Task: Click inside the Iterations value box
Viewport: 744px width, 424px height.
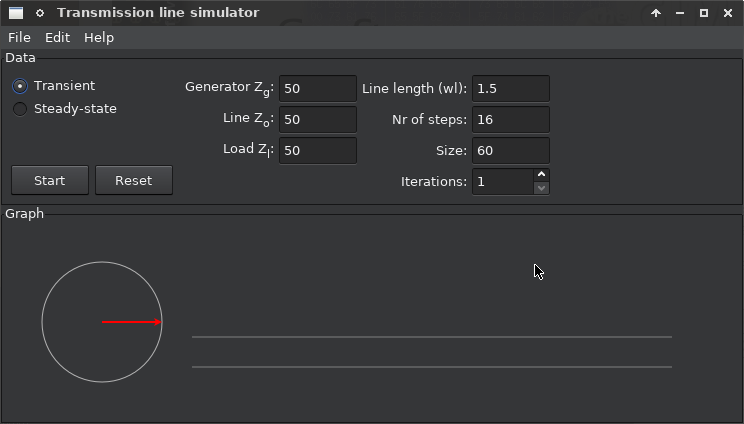Action: tap(503, 182)
